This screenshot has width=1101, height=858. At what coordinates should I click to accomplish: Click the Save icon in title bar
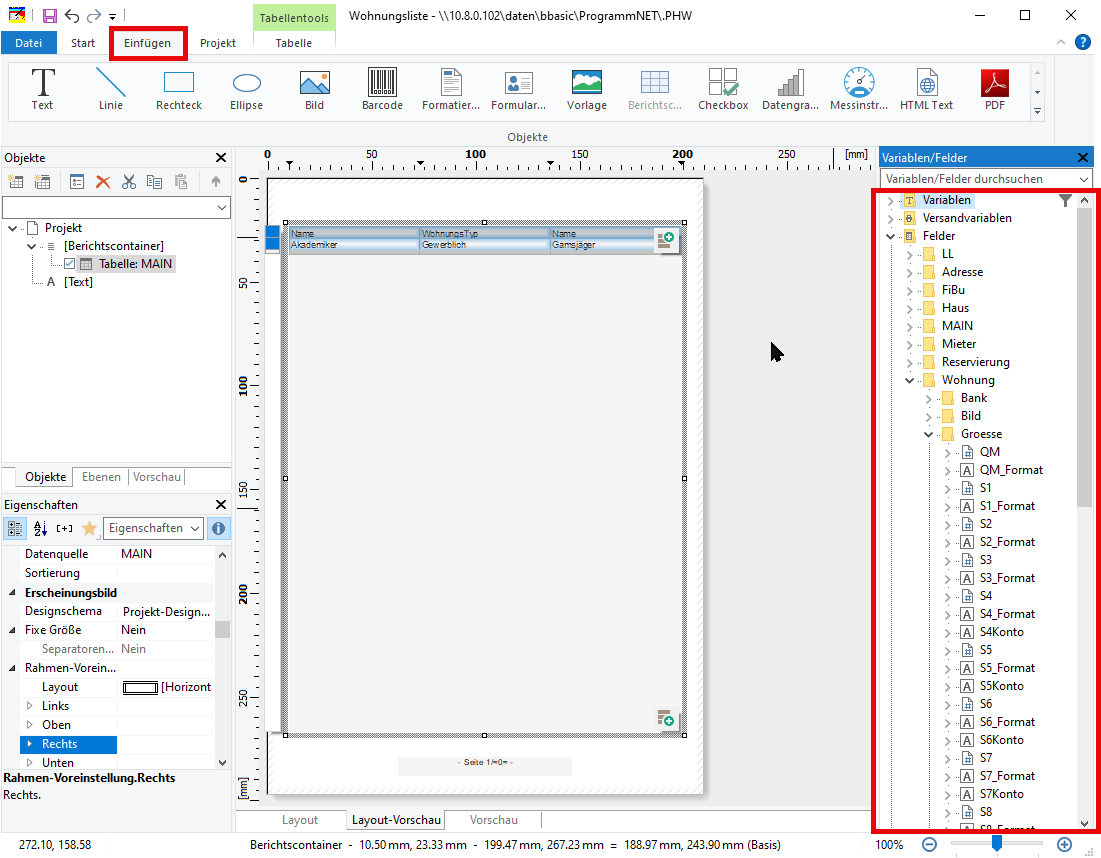(49, 15)
